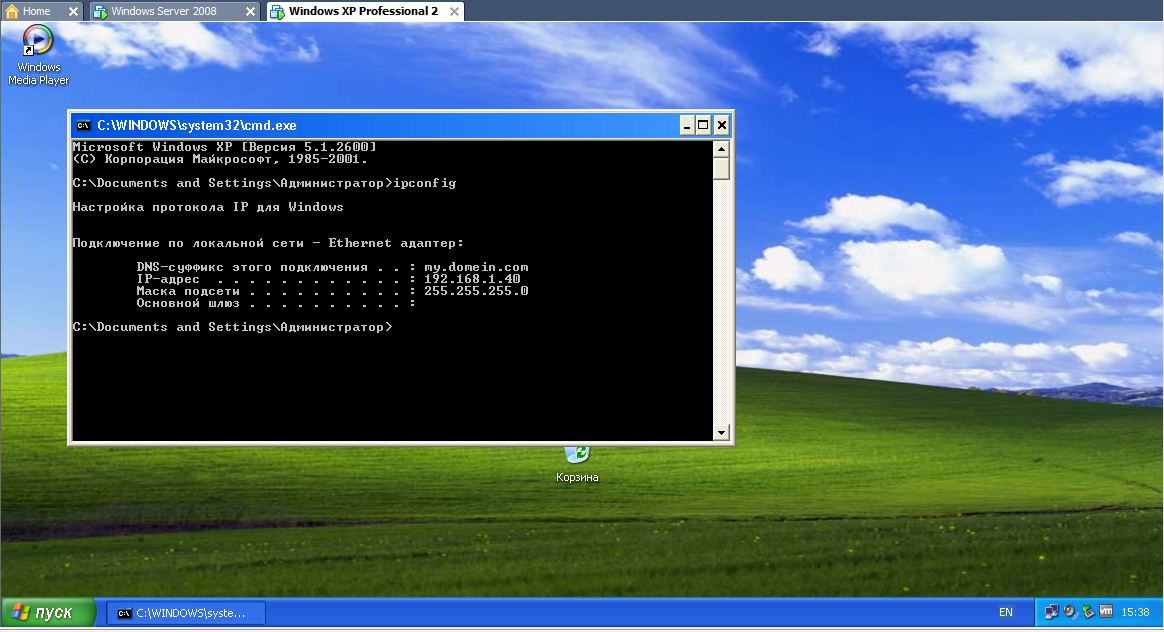Click the cmd scrollbar down arrow

[721, 432]
